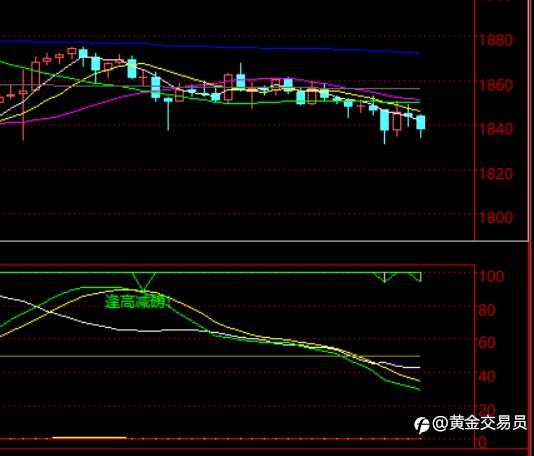Click the 60 indicator axis label
Viewport: 534px width, 456px height.
[487, 343]
